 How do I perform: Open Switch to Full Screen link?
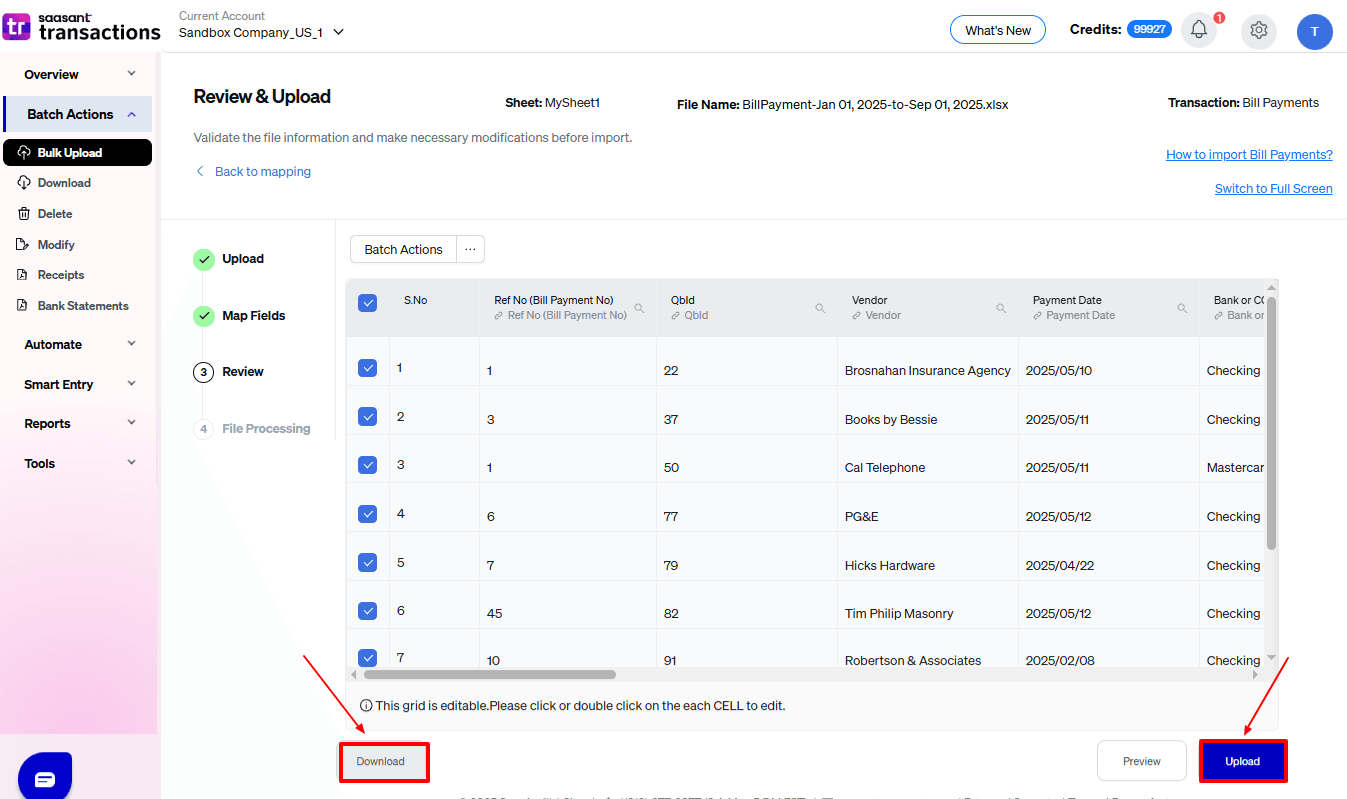(x=1273, y=188)
